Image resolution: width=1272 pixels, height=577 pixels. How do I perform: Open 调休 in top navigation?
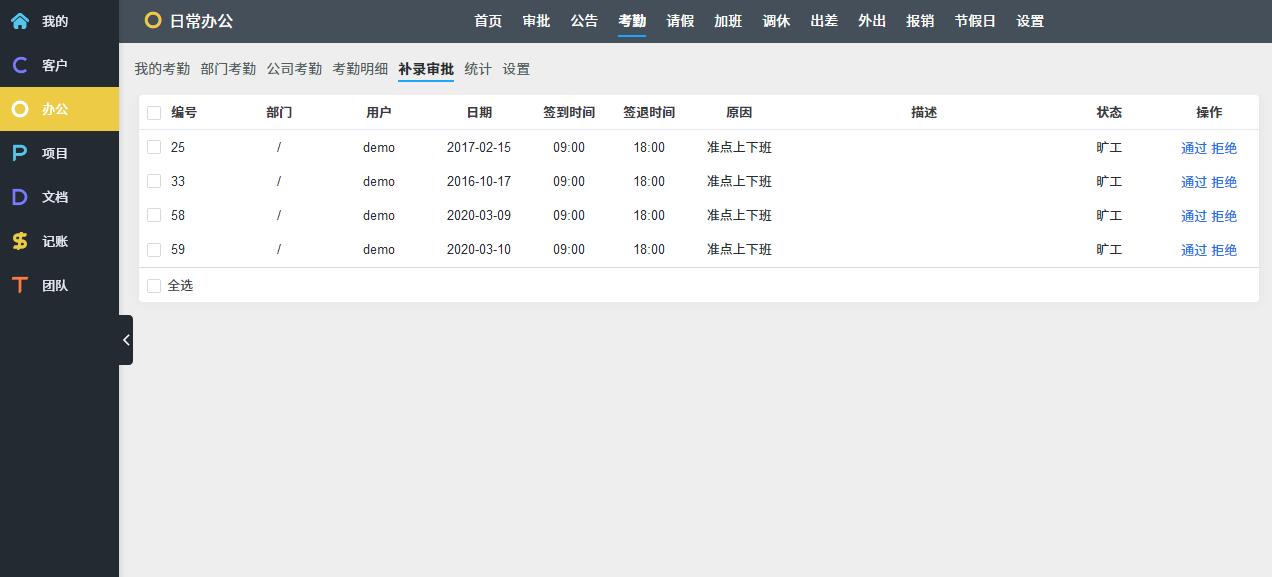pos(776,21)
